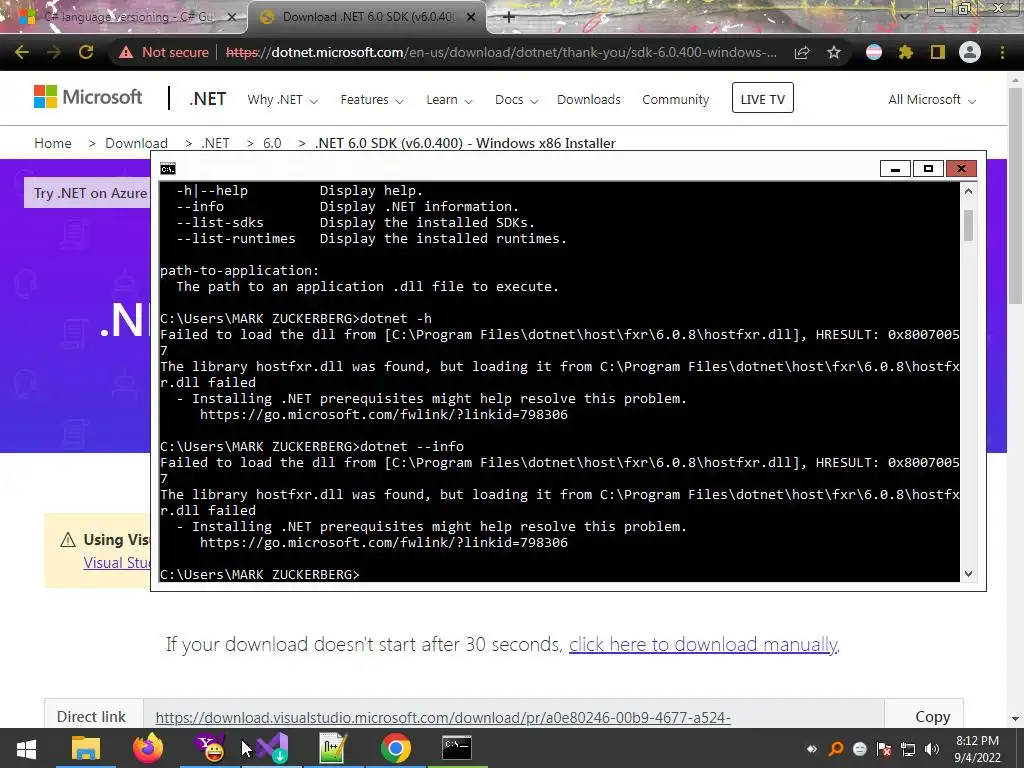Open File Explorer from taskbar
1024x768 pixels.
[x=86, y=748]
